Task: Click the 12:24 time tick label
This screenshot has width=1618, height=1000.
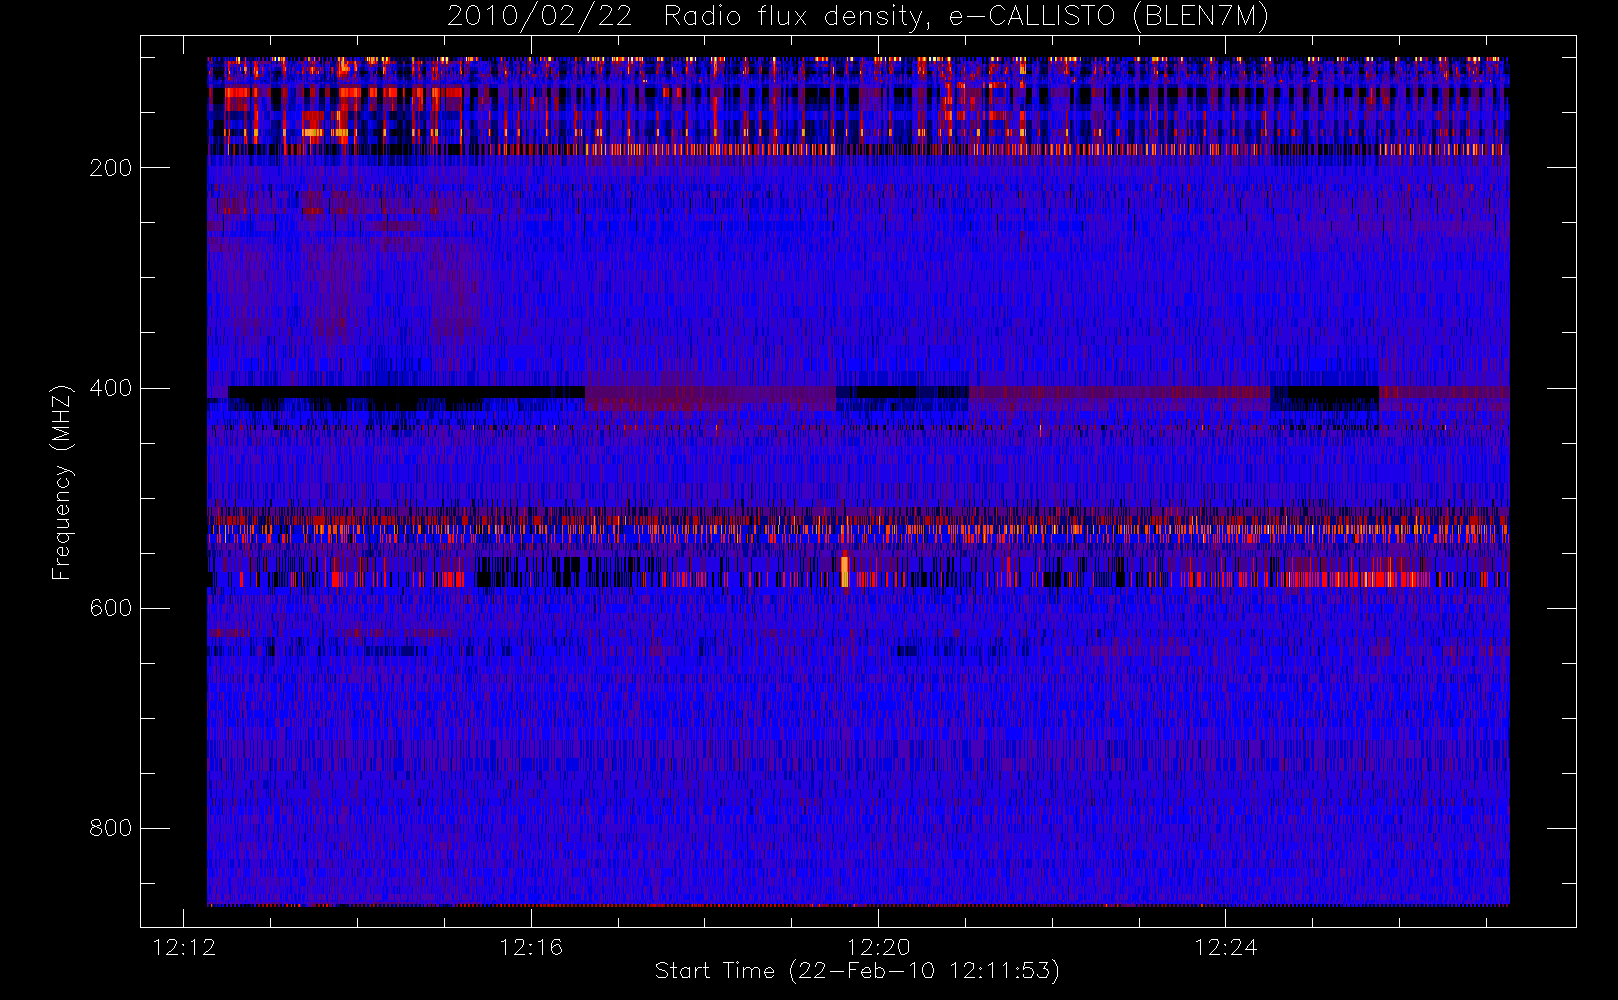Action: click(x=1225, y=947)
